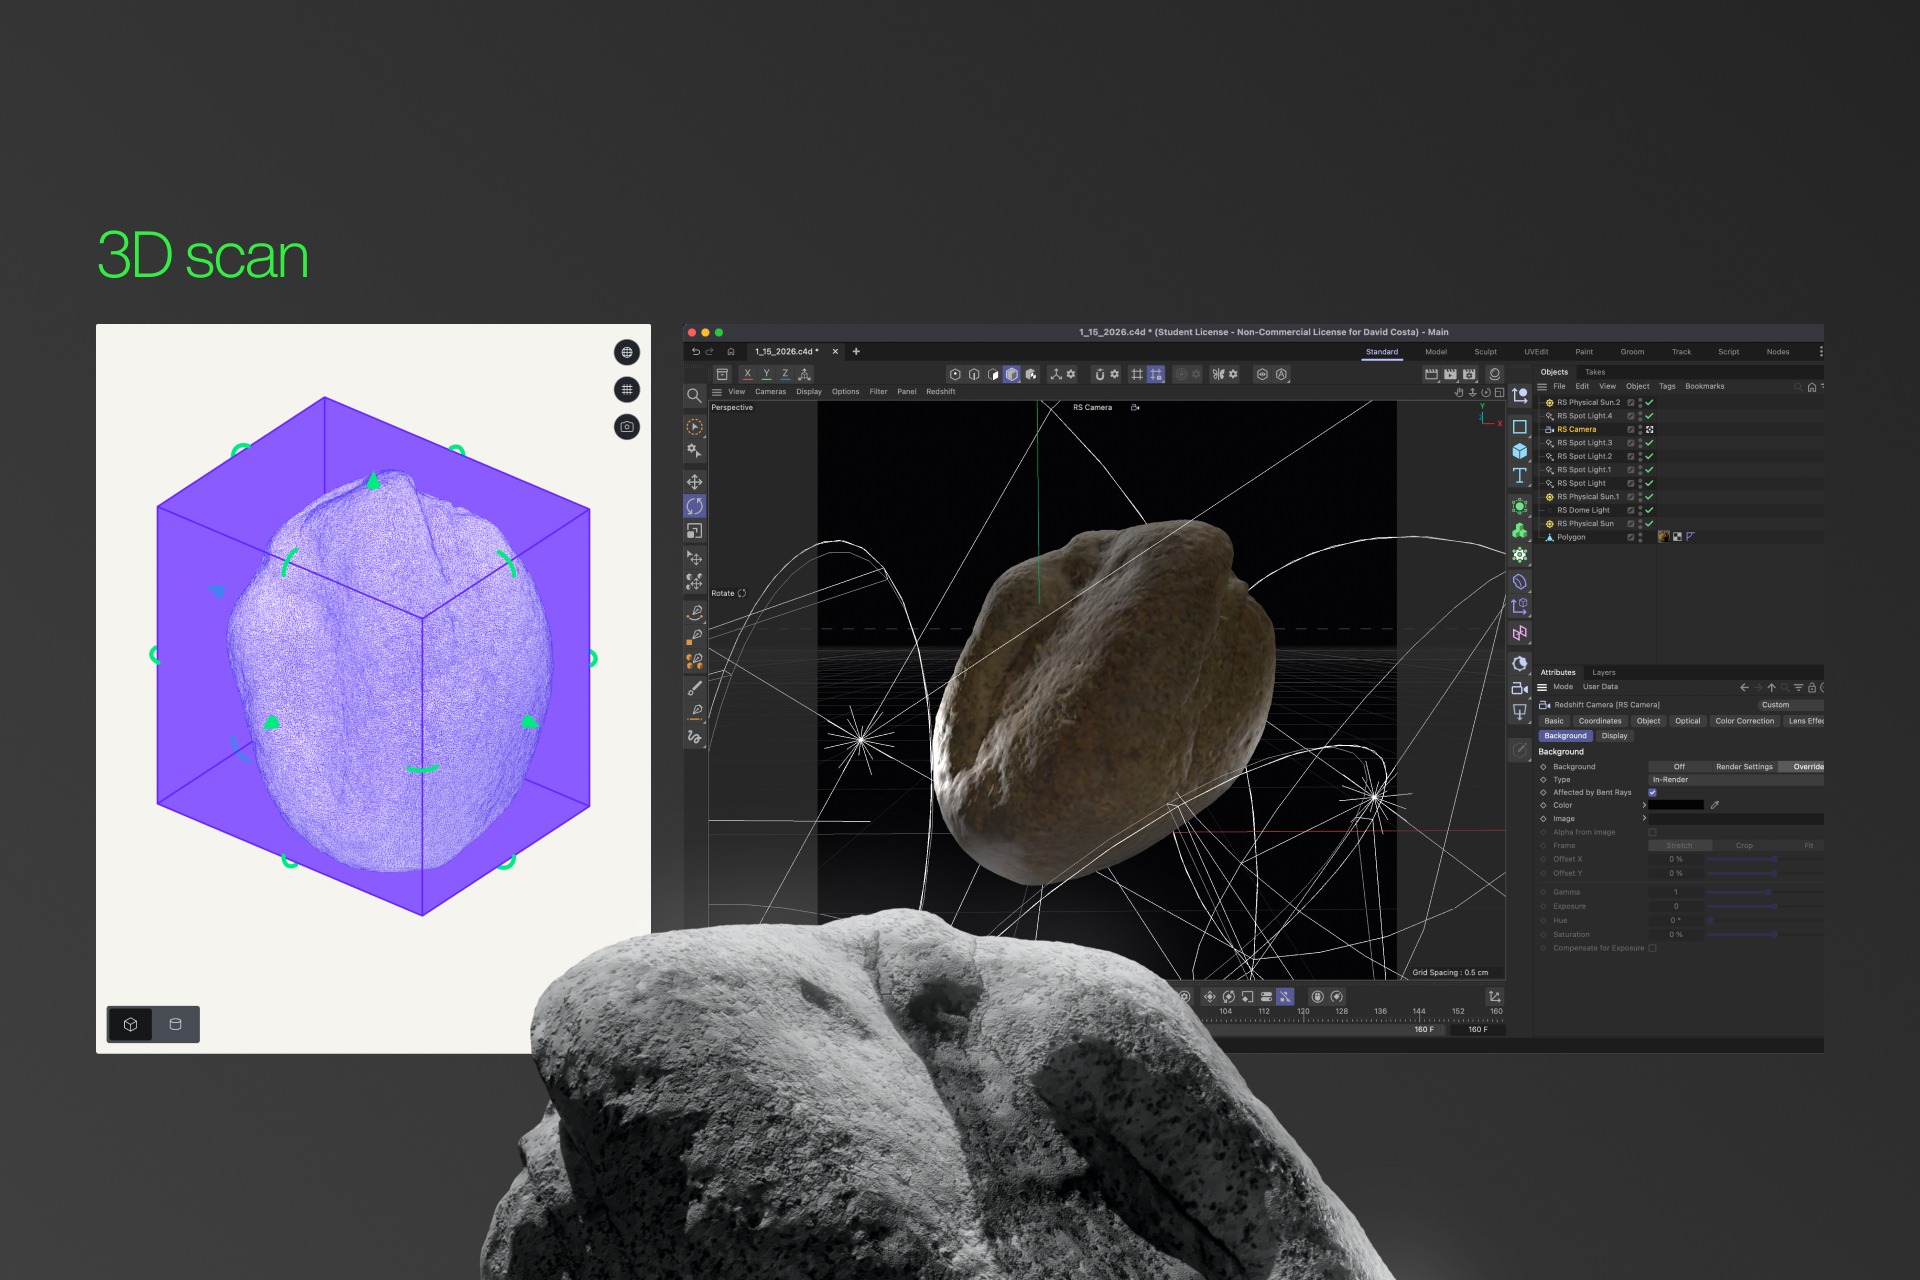Image resolution: width=1920 pixels, height=1280 pixels.
Task: Switch to the Sculpt layout tab
Action: (1485, 352)
